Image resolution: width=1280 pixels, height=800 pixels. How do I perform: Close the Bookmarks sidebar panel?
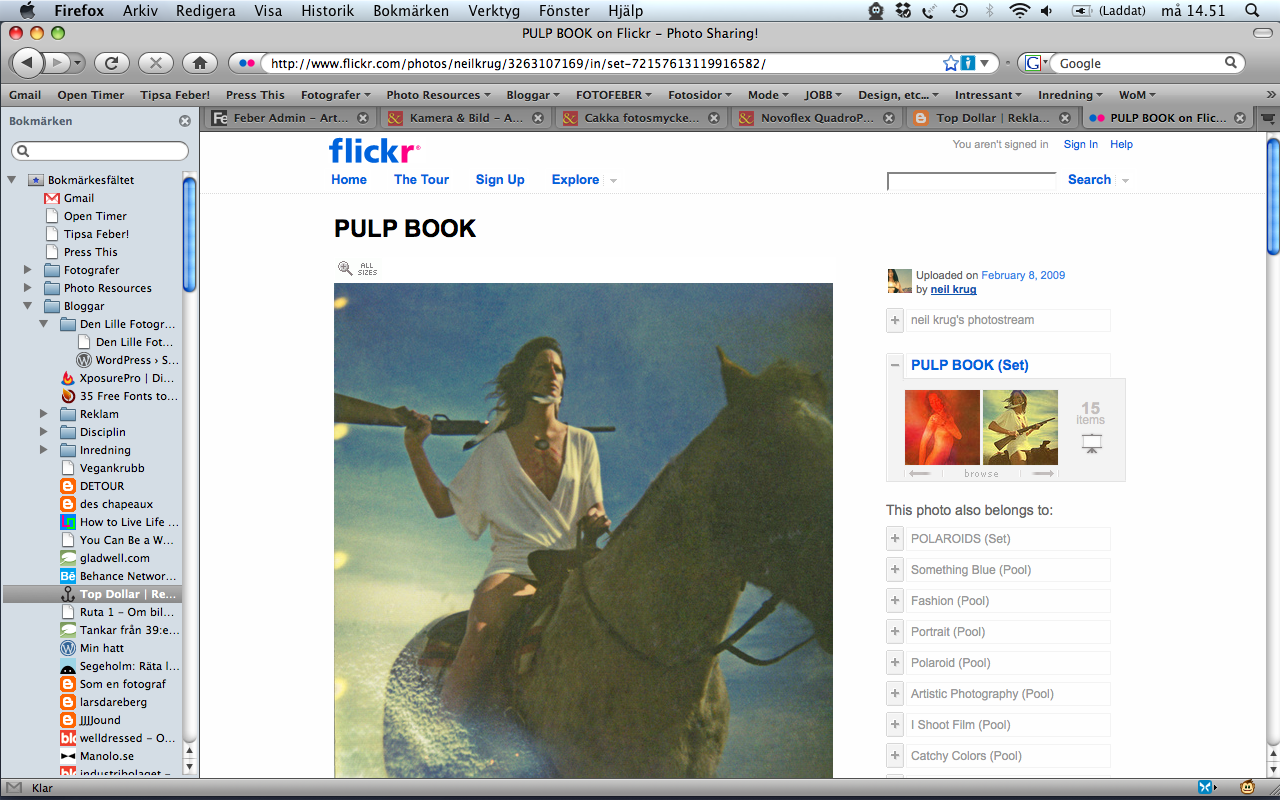pos(184,121)
